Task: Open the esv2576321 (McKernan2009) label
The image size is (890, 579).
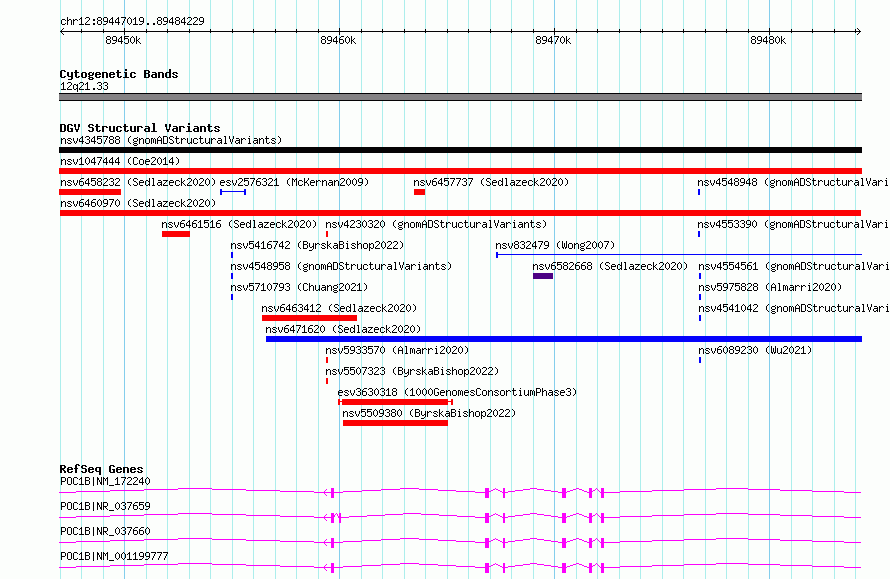Action: [294, 182]
